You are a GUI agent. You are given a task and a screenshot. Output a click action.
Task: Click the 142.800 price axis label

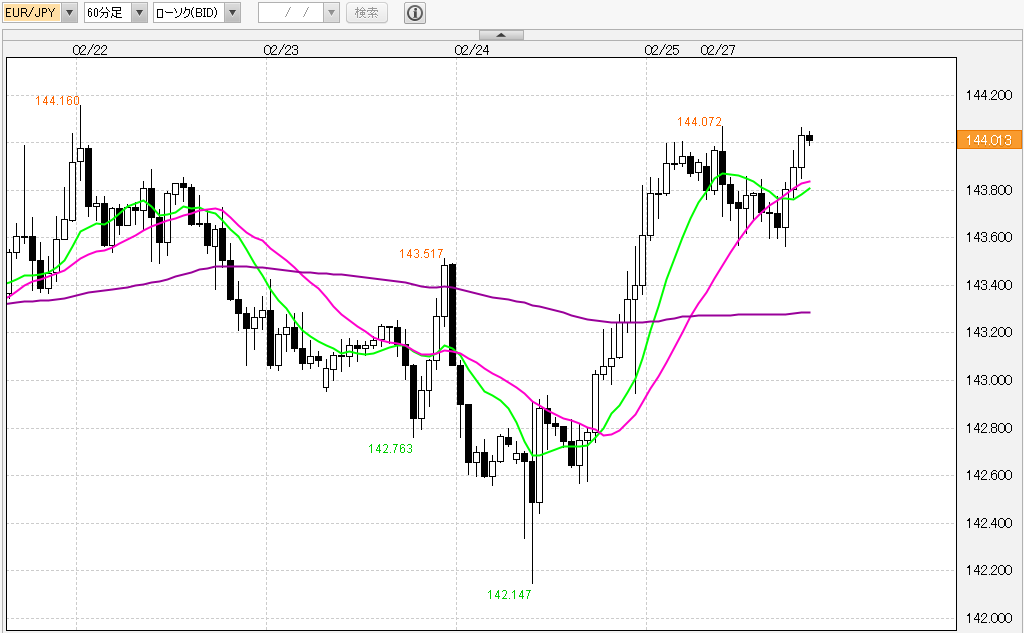tap(989, 429)
